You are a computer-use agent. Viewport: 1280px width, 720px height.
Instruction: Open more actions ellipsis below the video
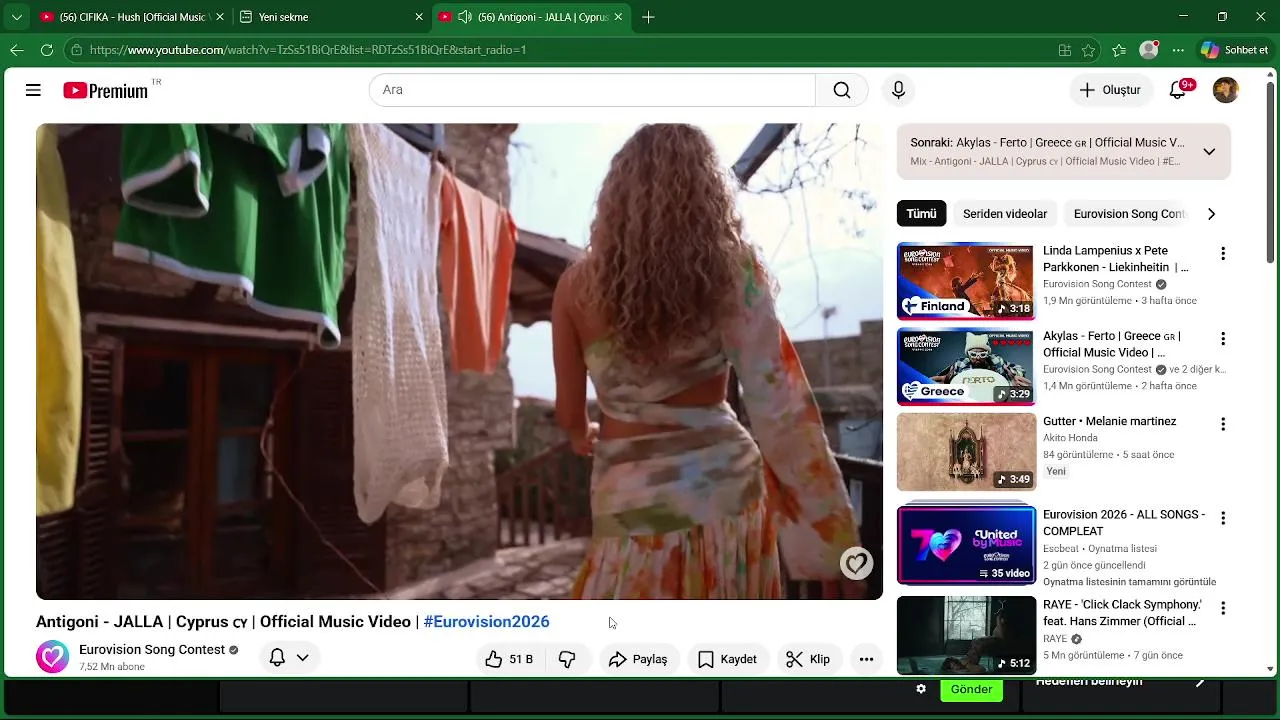point(866,659)
